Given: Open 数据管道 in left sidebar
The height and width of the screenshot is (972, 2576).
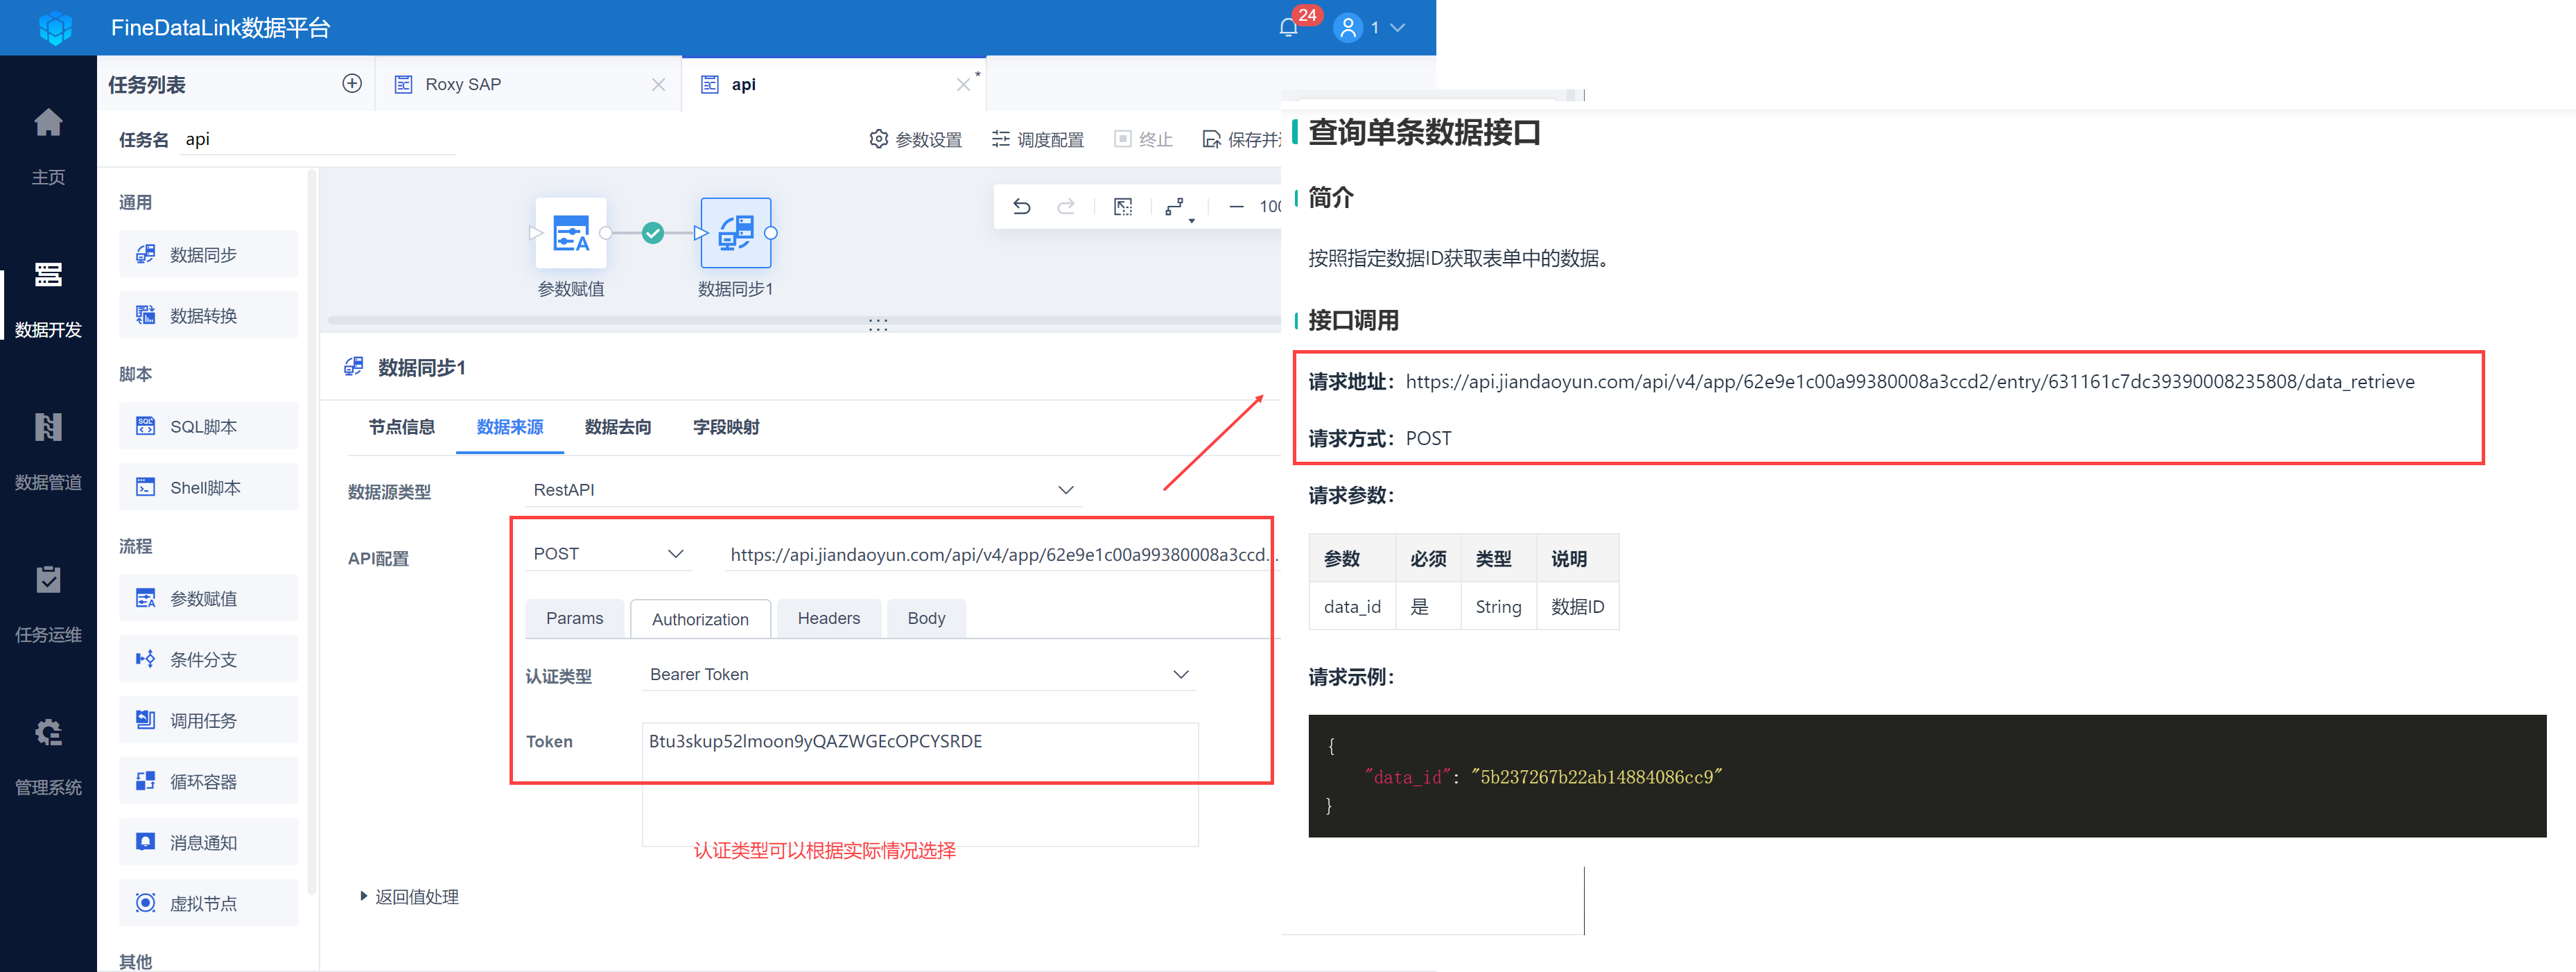Looking at the screenshot, I should [48, 451].
